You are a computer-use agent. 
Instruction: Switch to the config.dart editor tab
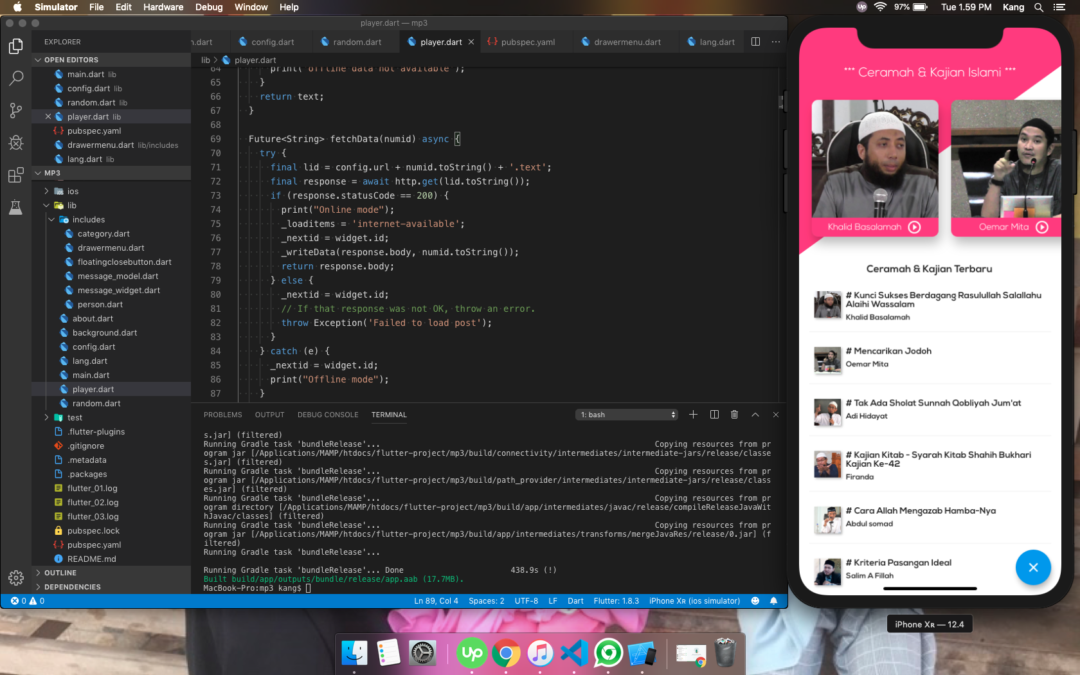(x=271, y=42)
